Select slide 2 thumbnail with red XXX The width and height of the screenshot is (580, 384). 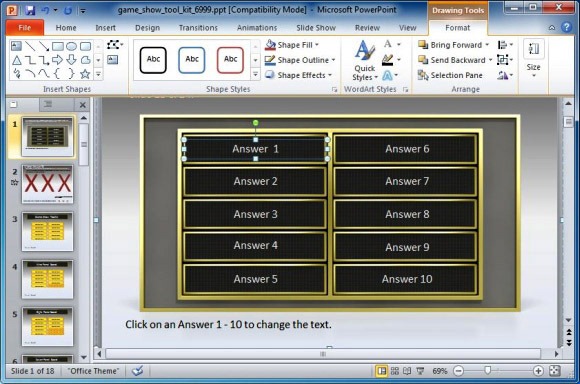coord(47,184)
